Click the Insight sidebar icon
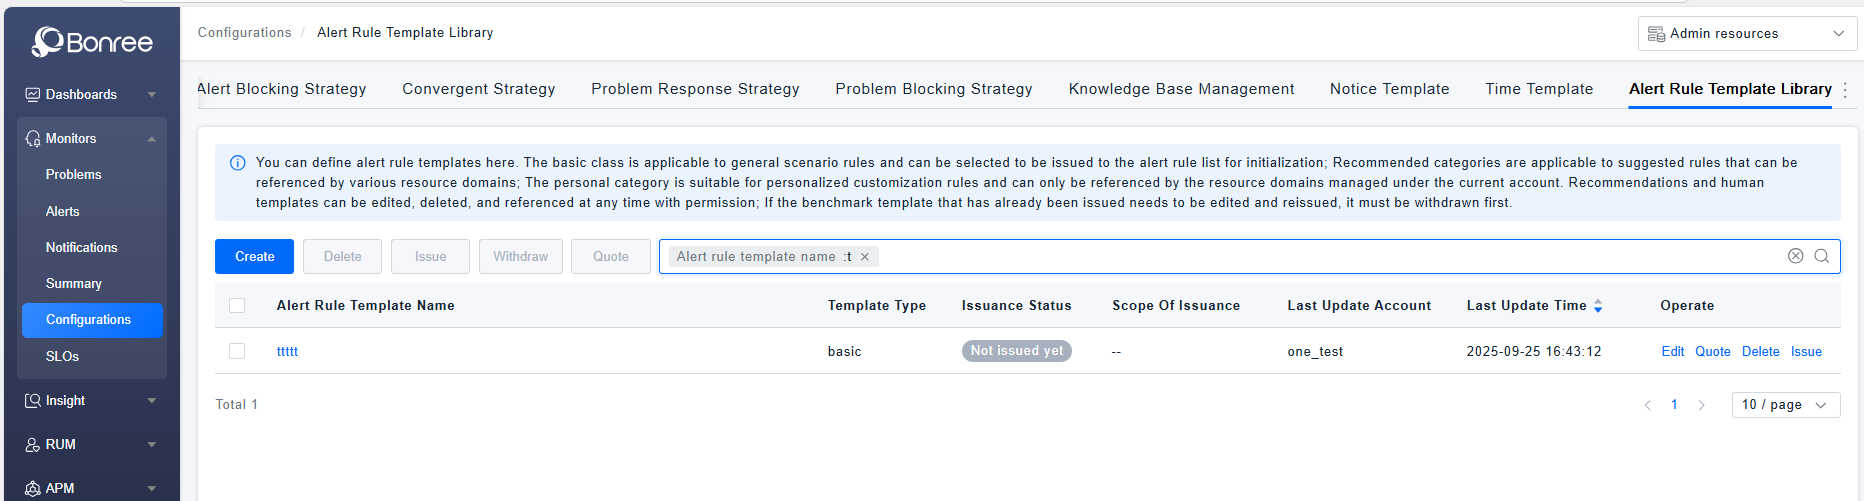 pyautogui.click(x=33, y=401)
